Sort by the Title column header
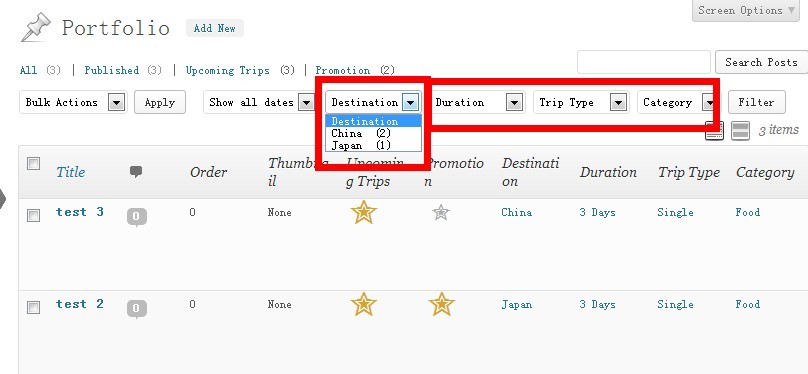 pyautogui.click(x=71, y=172)
